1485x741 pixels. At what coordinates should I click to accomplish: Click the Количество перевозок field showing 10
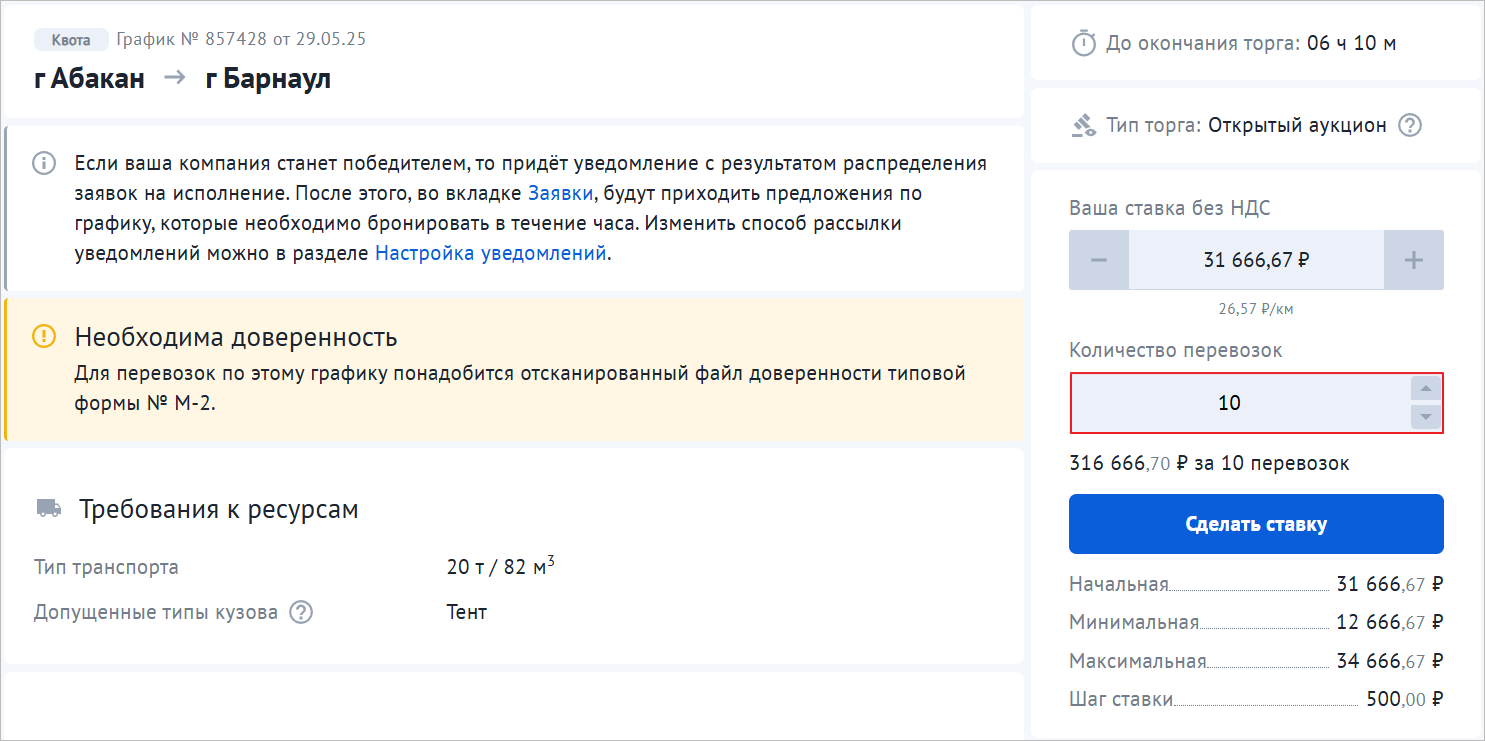pyautogui.click(x=1257, y=403)
